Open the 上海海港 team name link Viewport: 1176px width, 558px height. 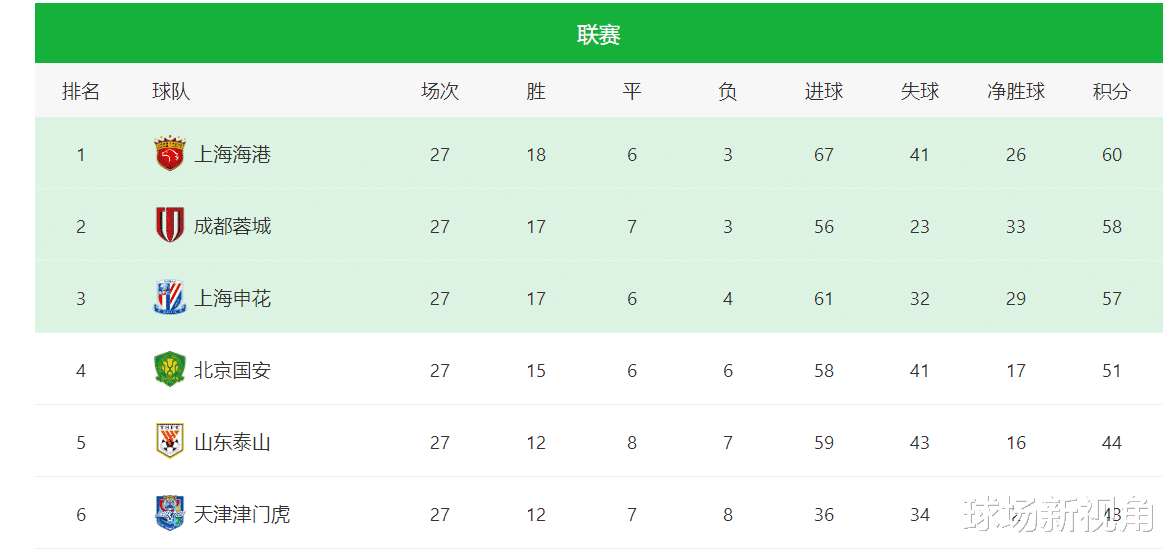(232, 154)
